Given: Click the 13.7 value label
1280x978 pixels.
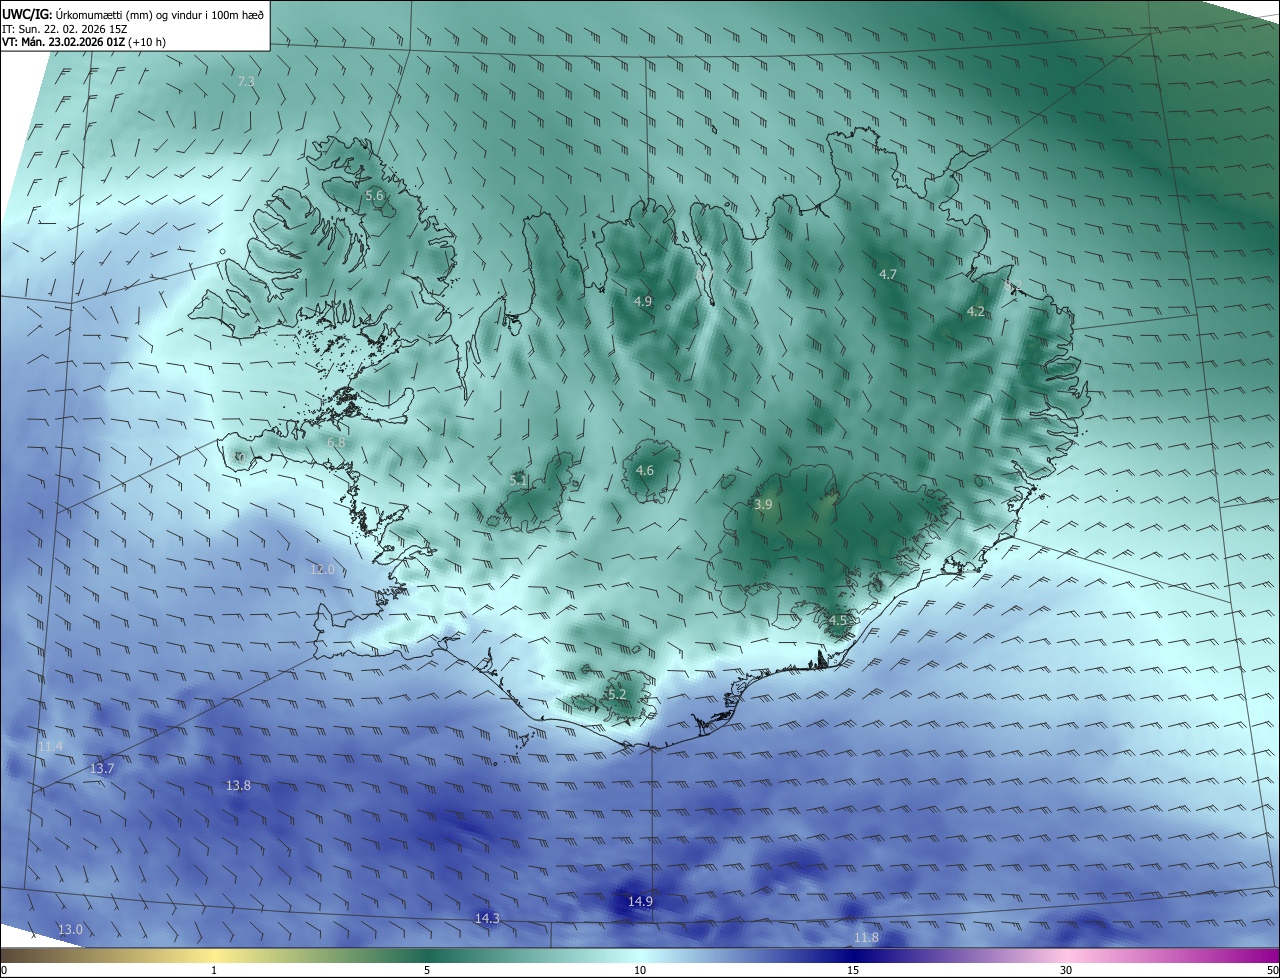Looking at the screenshot, I should click(102, 769).
